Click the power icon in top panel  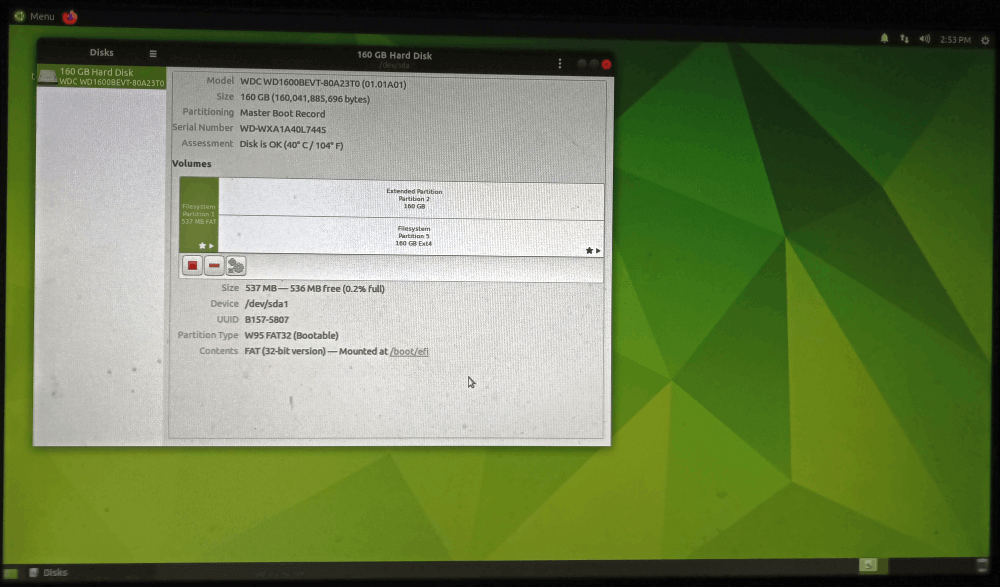click(985, 40)
